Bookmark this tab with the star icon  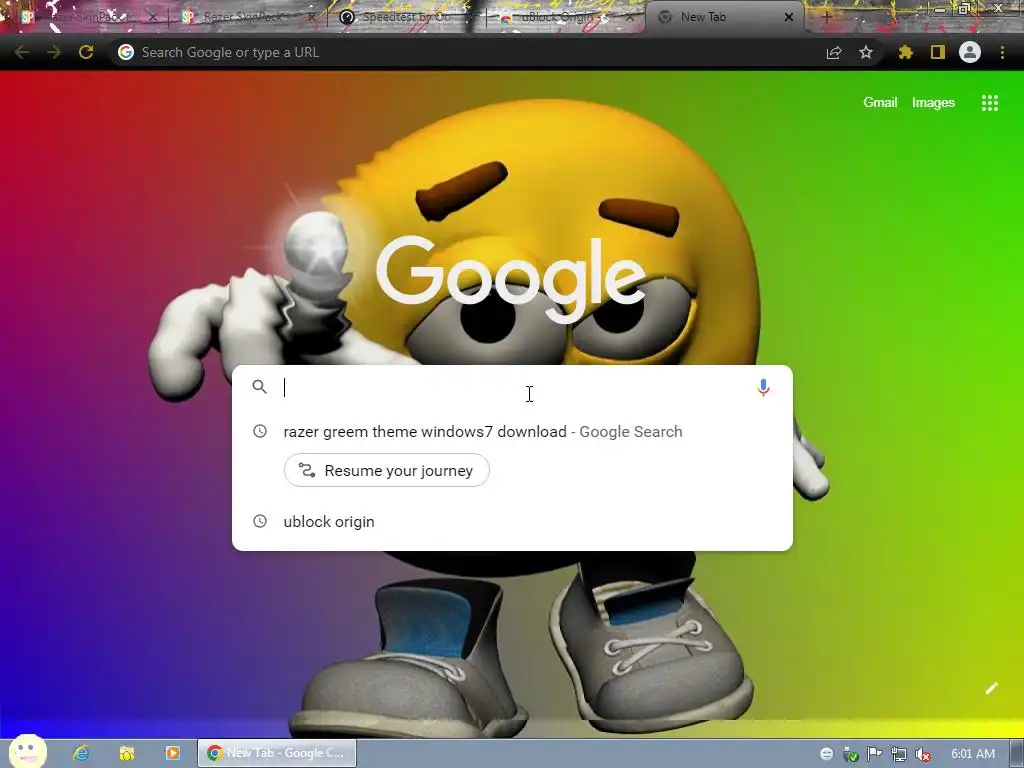(866, 52)
